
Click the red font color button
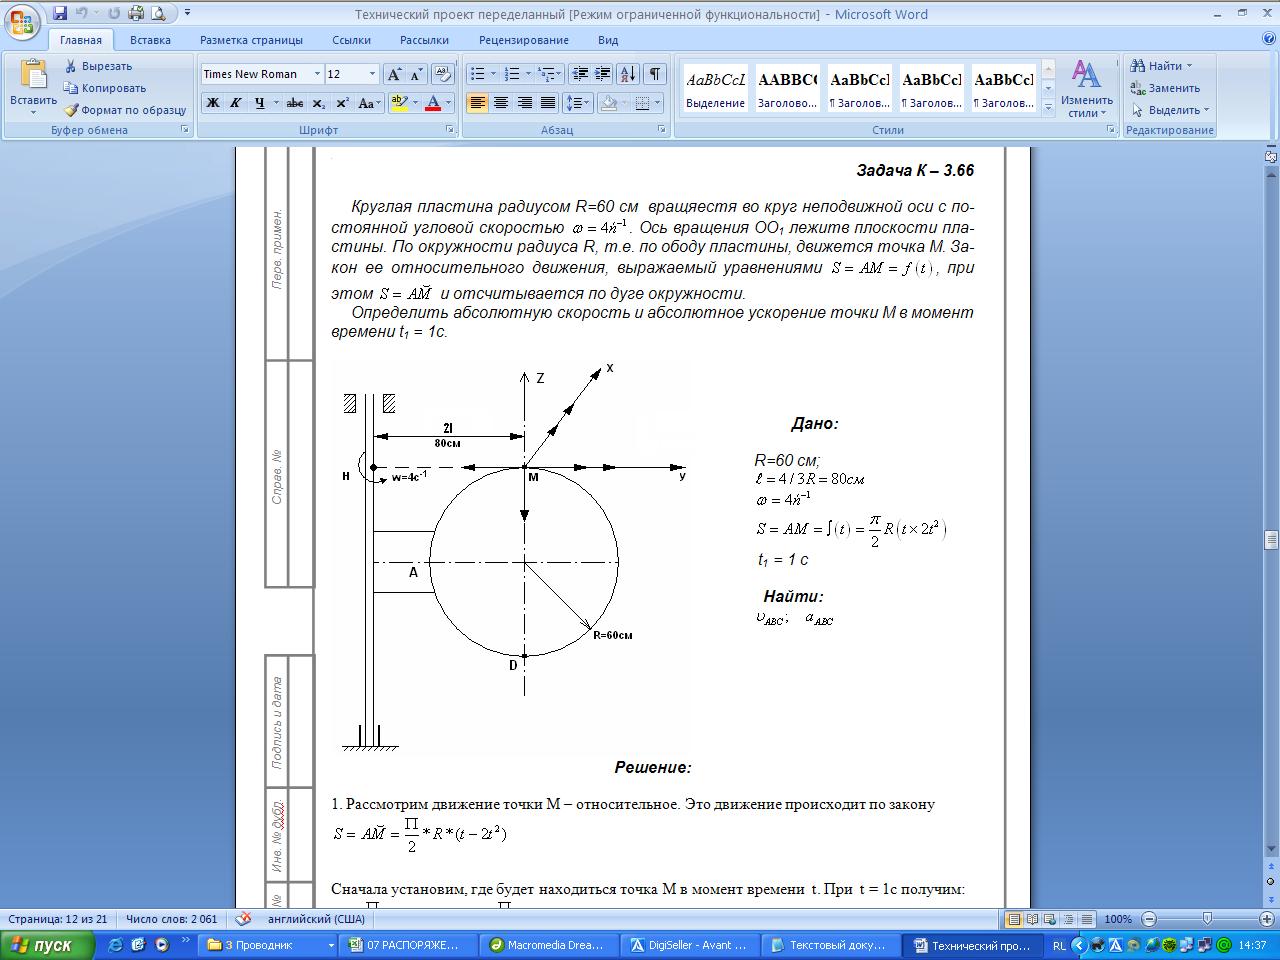[x=433, y=102]
